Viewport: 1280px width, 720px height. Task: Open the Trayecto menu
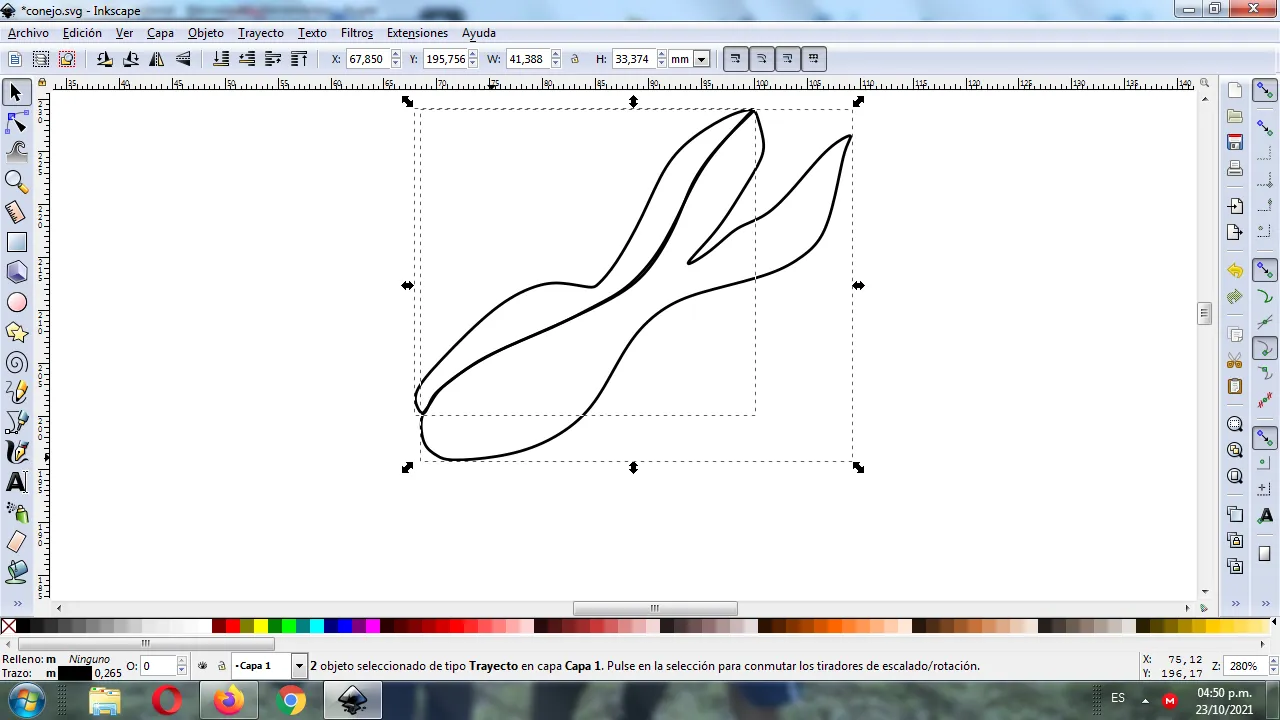coord(261,33)
